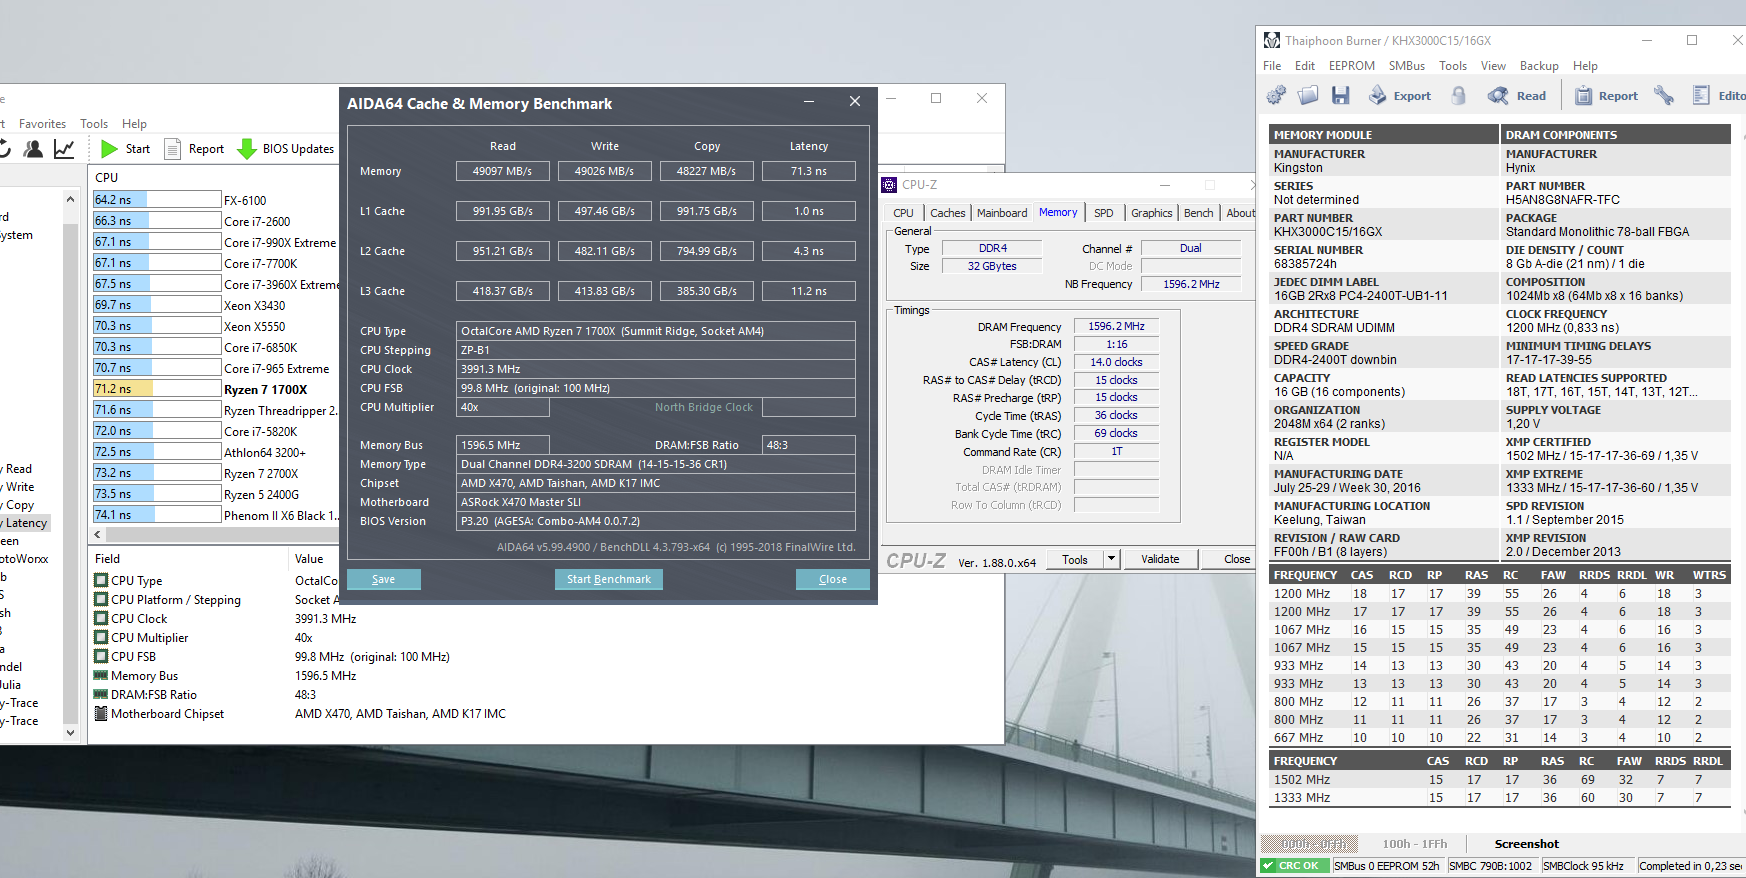Click the line graph icon in AIDA64 toolbar
The width and height of the screenshot is (1746, 878).
coord(64,149)
